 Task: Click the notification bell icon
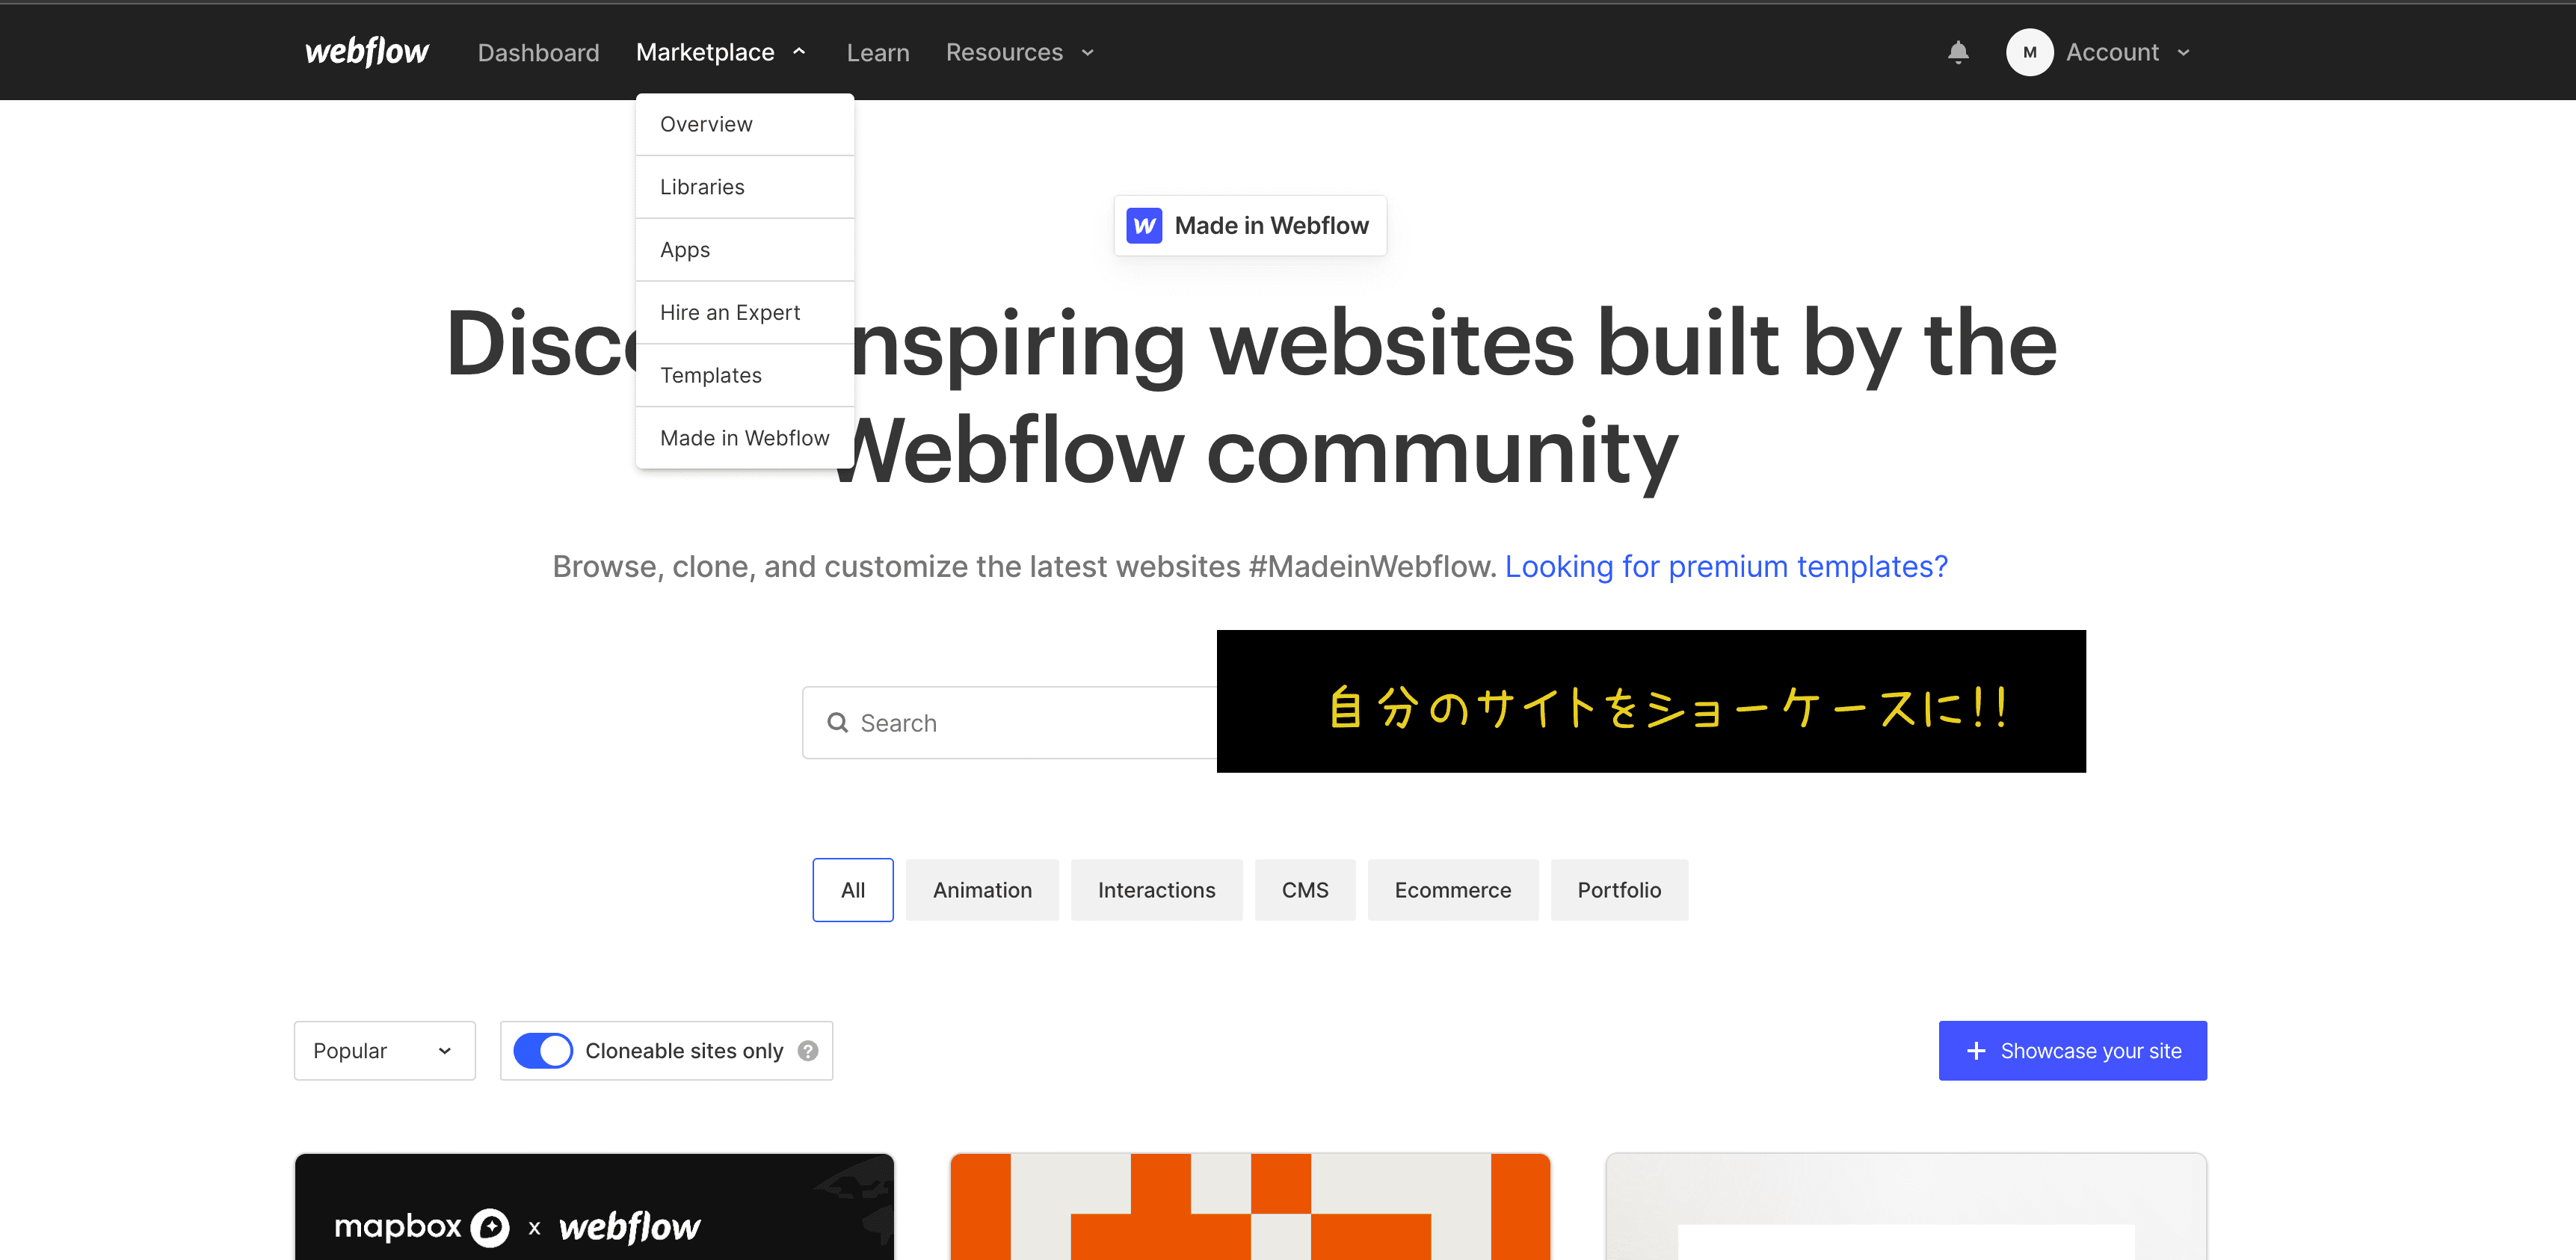pos(1959,52)
